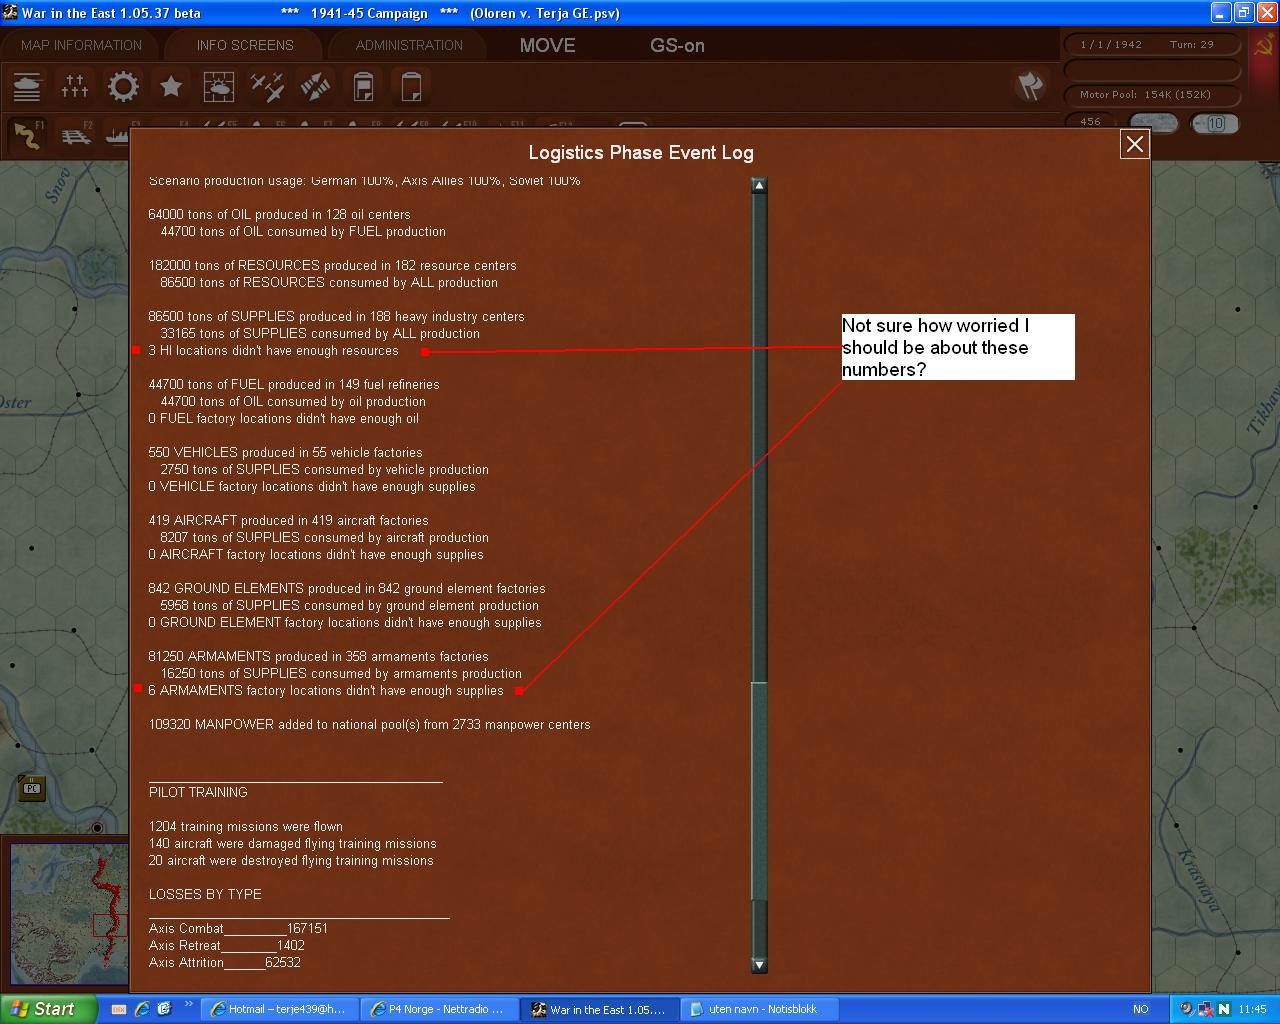This screenshot has width=1280, height=1024.
Task: Click the scrollbar down arrow in event log
Action: [x=759, y=965]
